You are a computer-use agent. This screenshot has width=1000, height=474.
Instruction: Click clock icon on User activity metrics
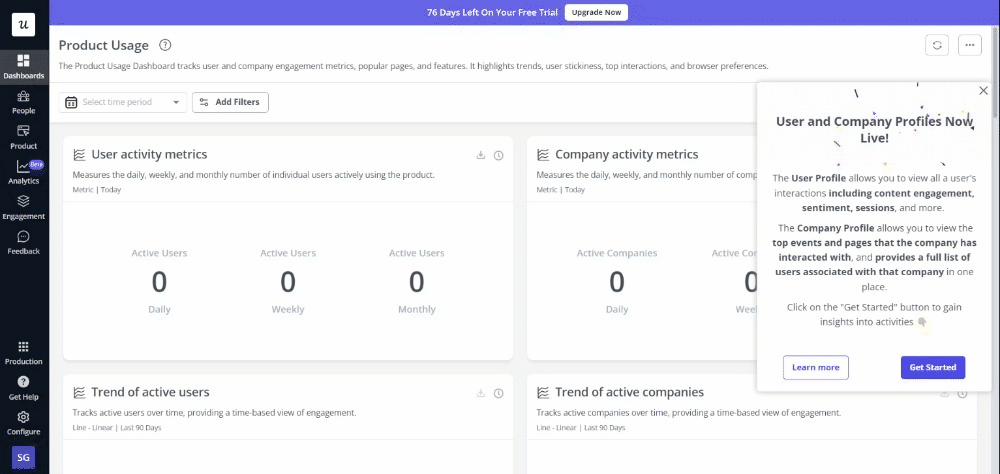click(x=498, y=155)
